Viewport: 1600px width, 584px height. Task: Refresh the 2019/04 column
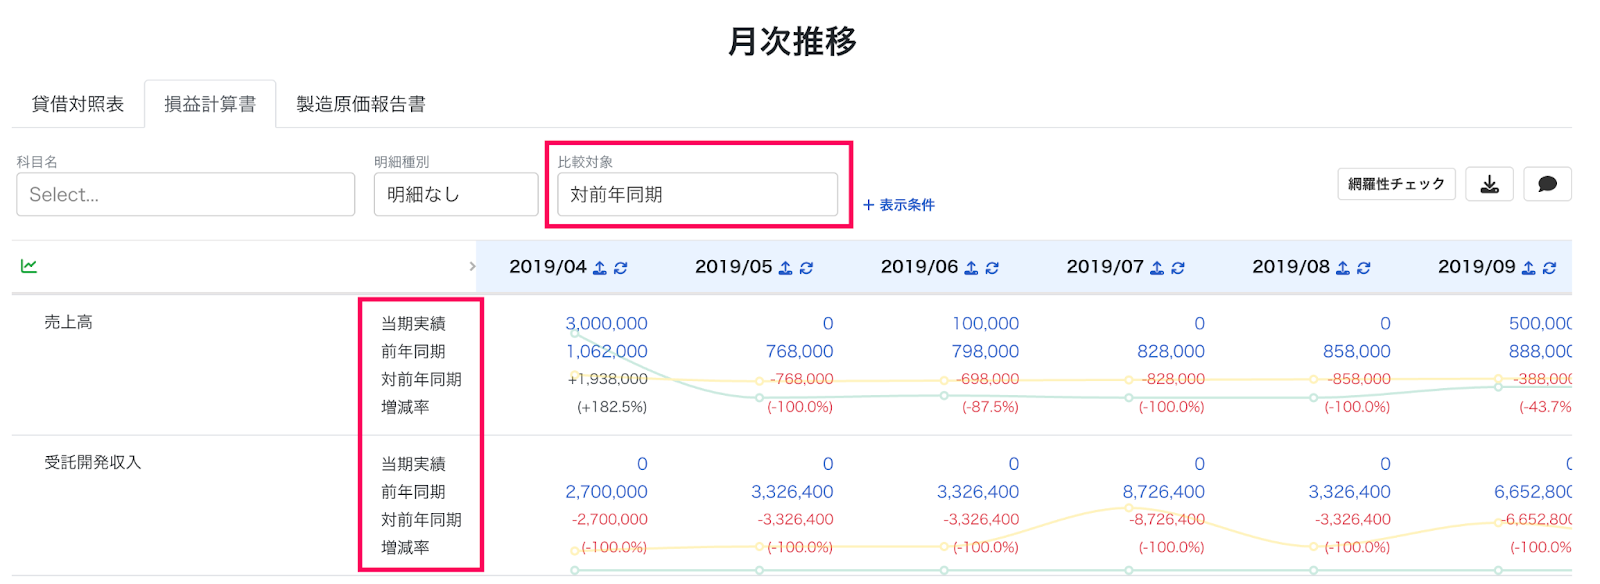(x=621, y=268)
